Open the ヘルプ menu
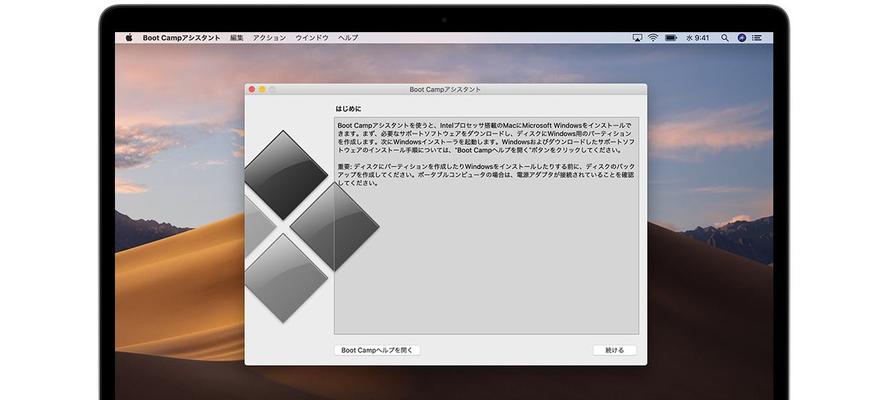 [348, 37]
